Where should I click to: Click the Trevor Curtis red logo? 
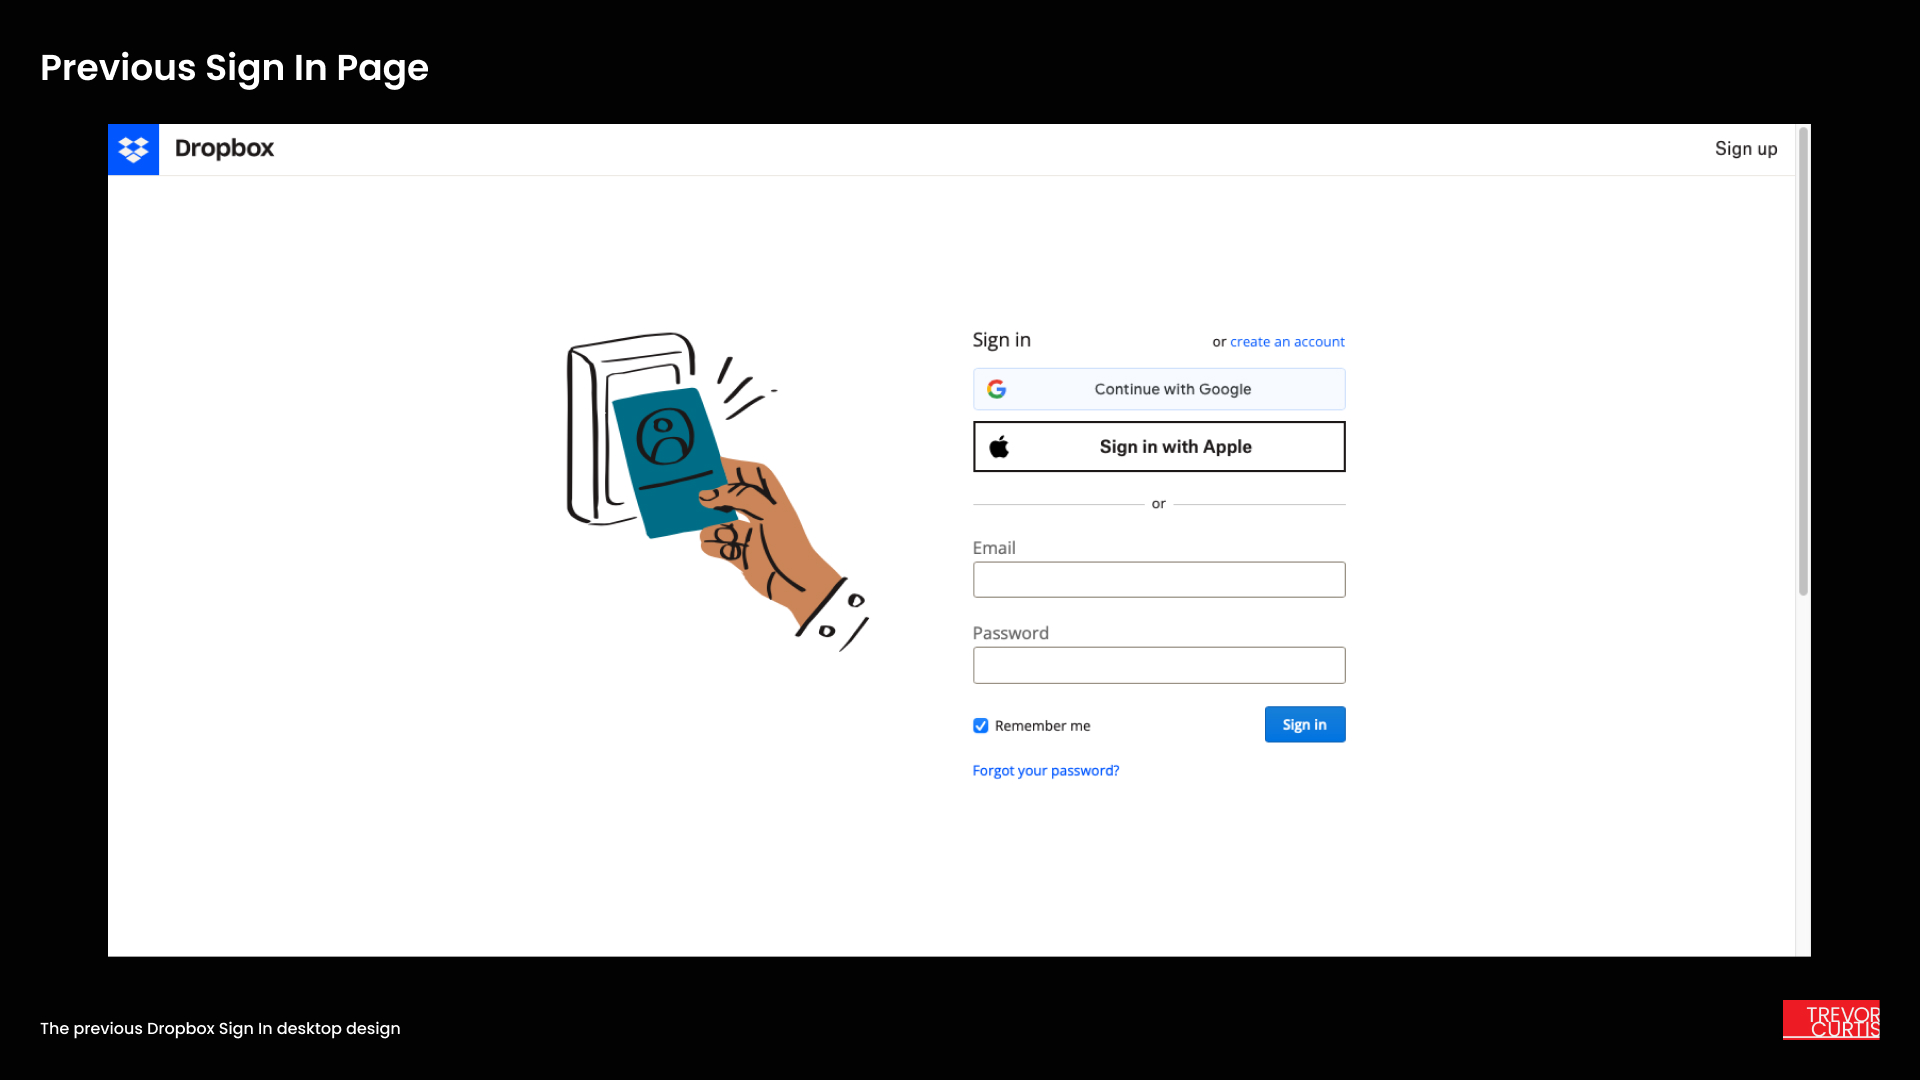(1831, 1020)
